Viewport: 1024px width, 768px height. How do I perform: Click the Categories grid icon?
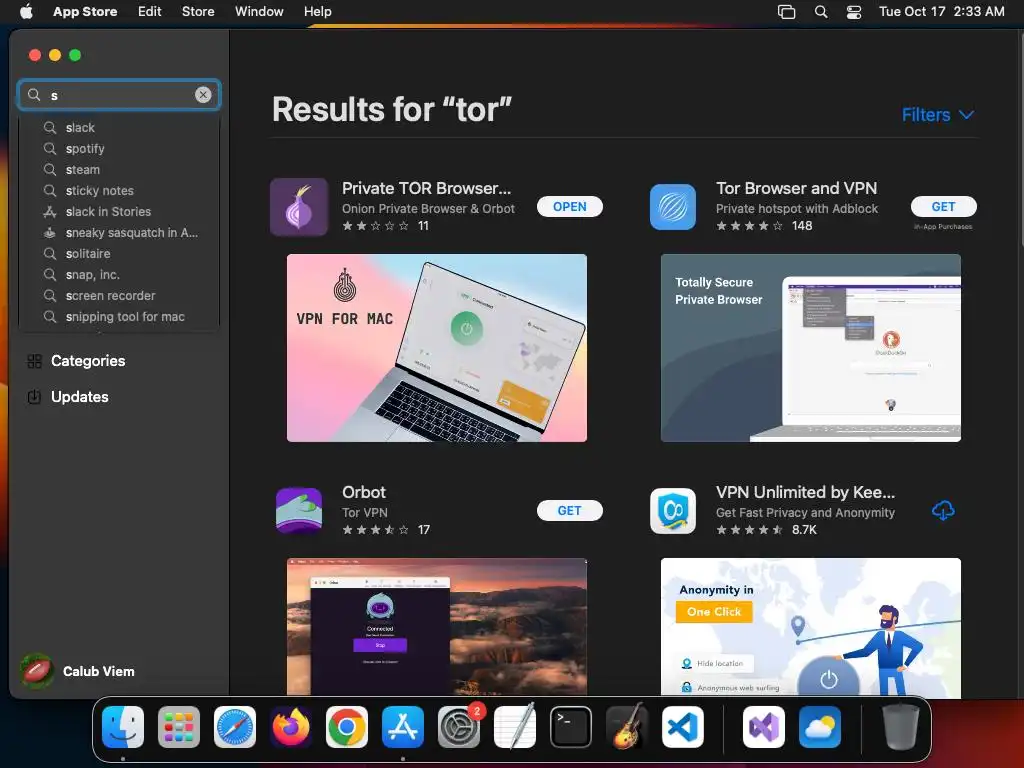[35, 361]
